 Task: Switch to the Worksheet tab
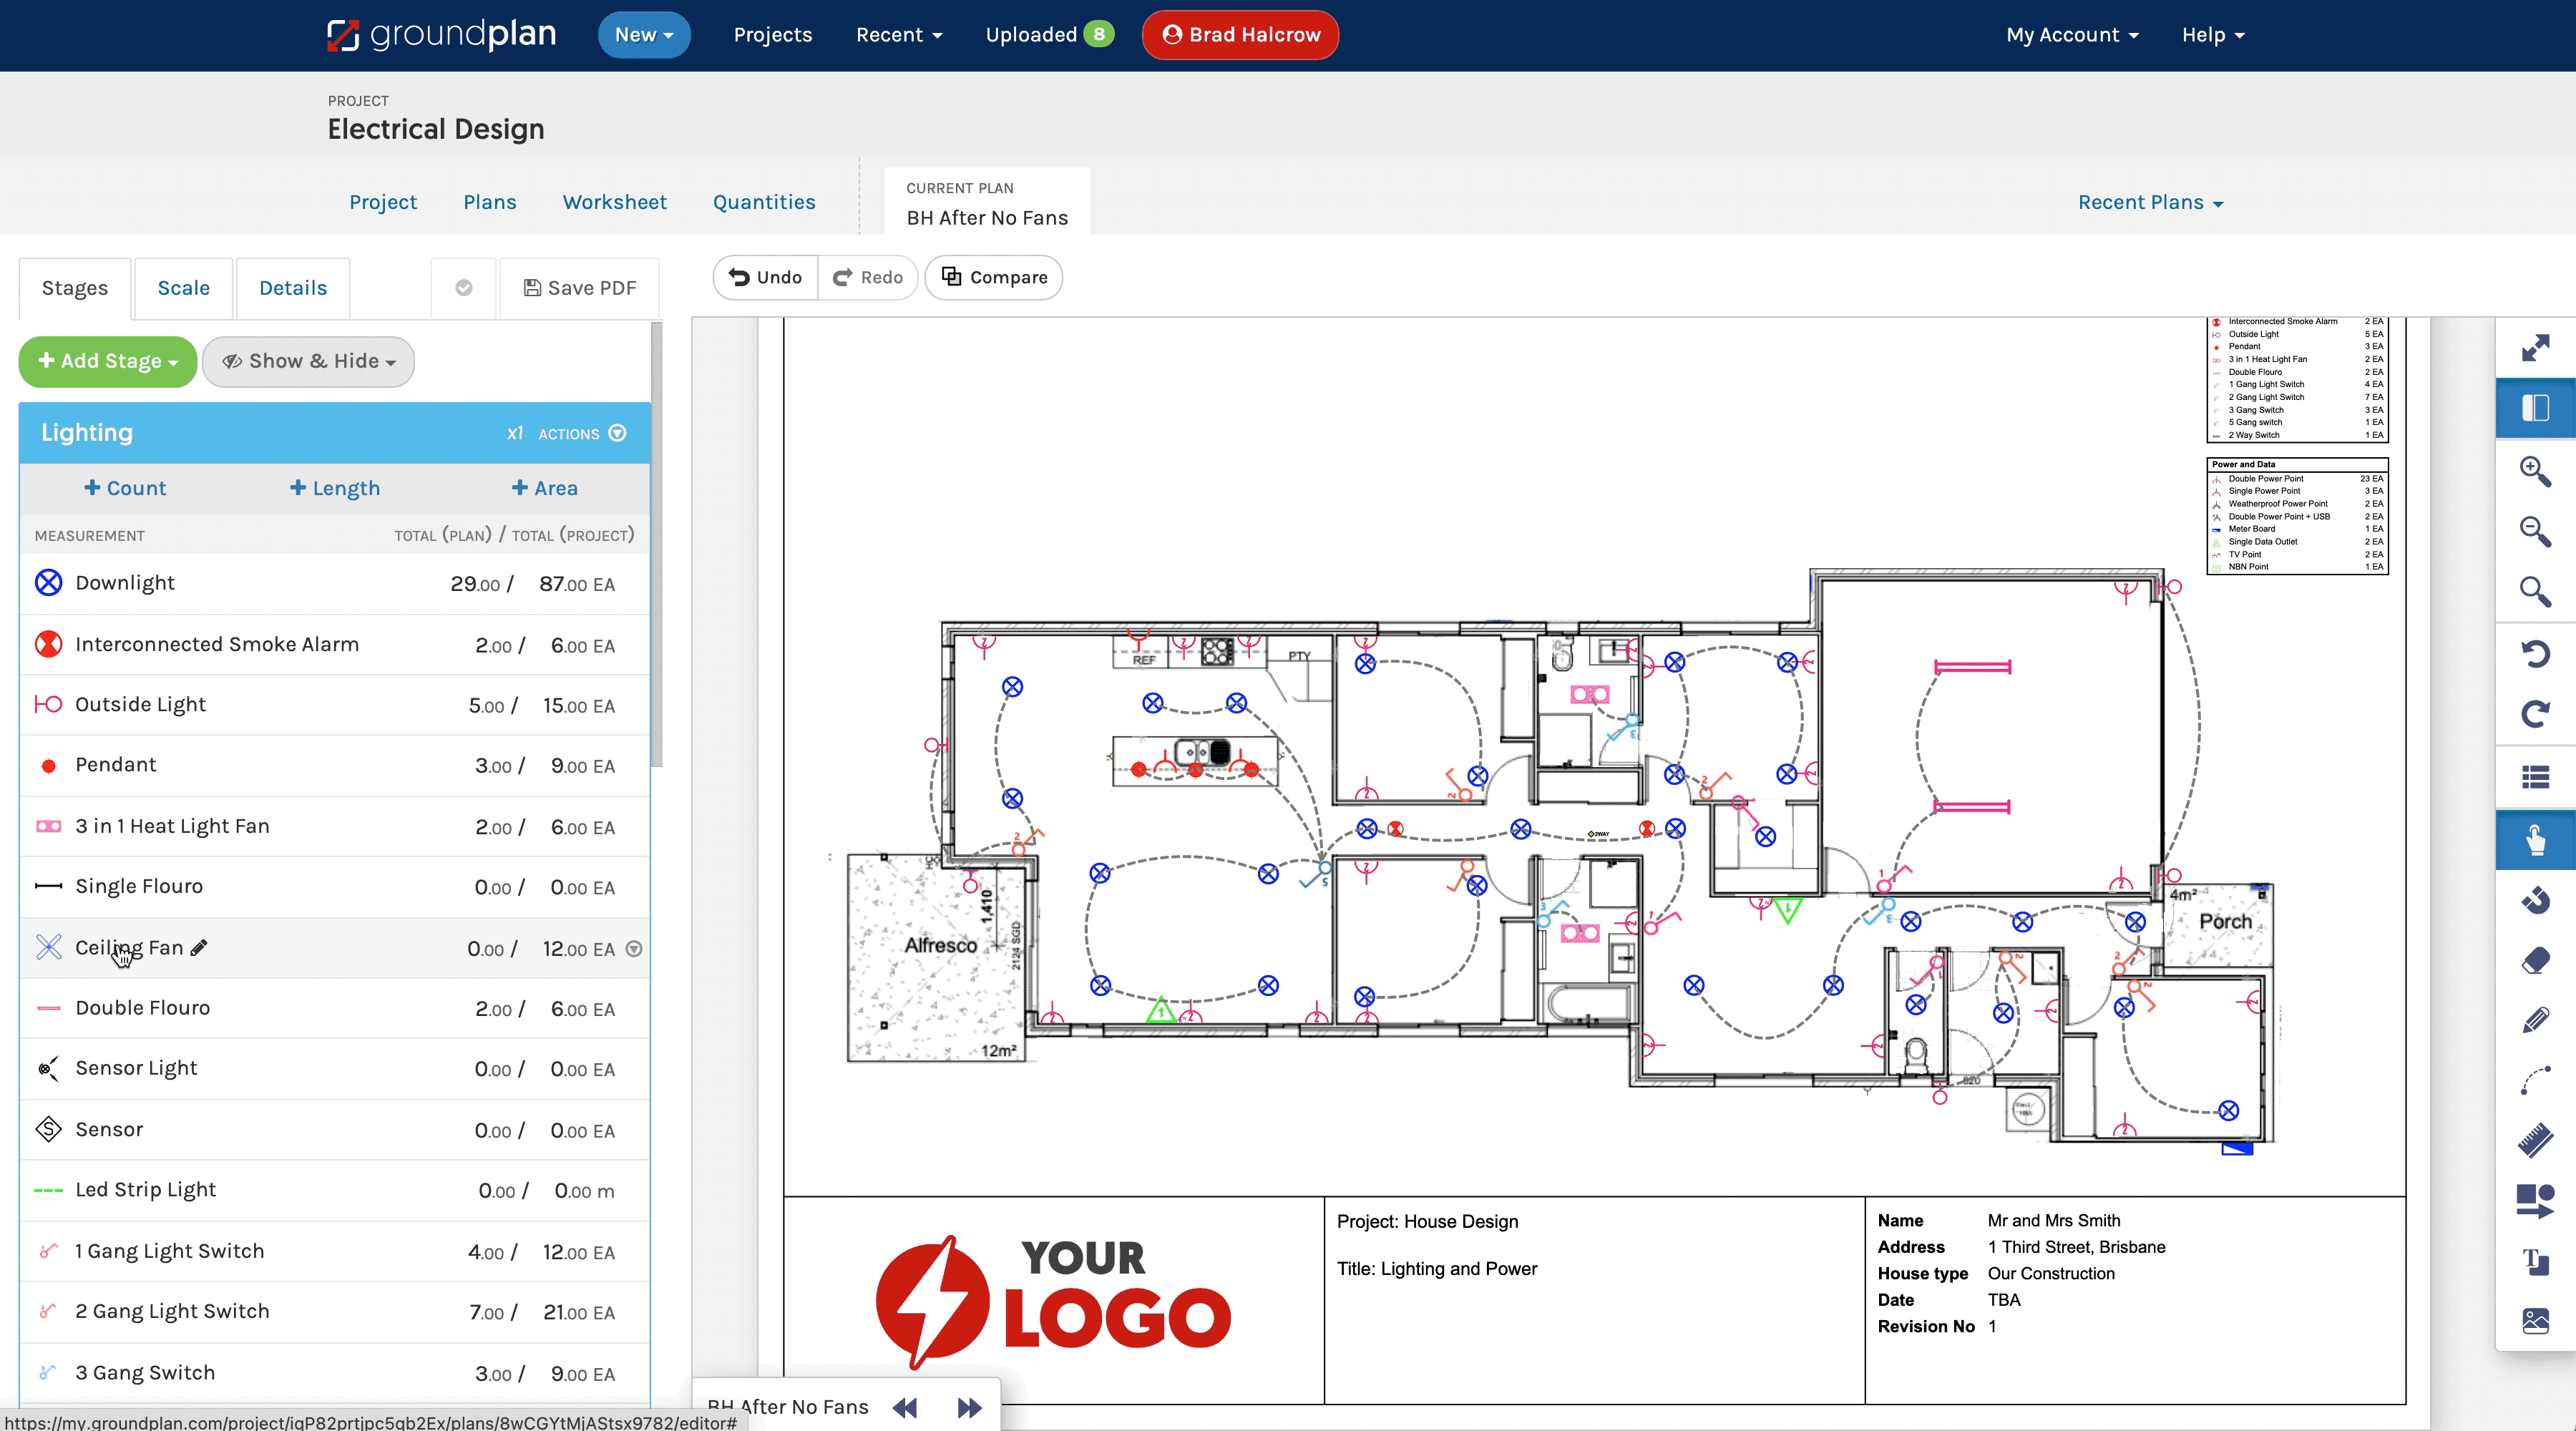[615, 202]
